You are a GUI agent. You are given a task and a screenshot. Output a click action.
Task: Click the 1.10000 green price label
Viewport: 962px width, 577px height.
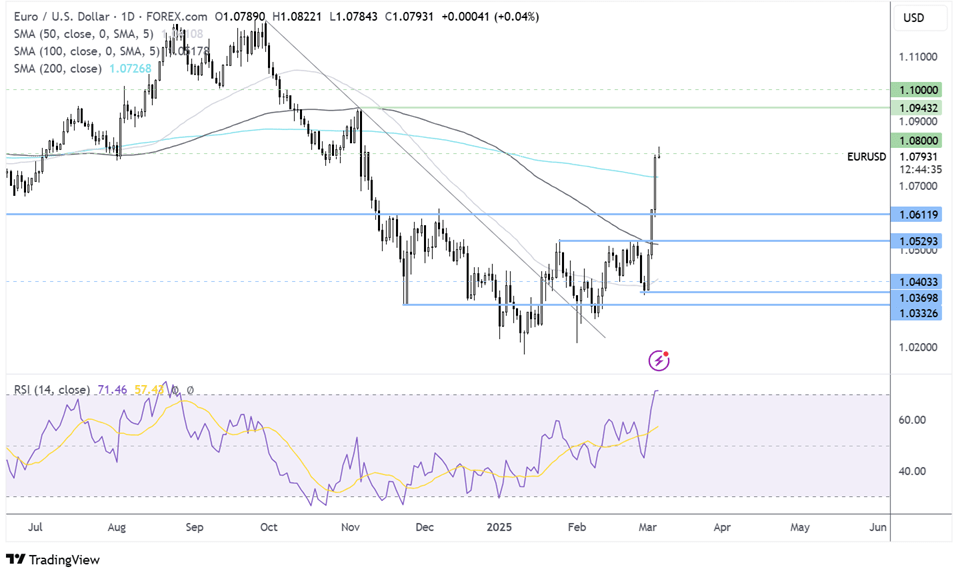(918, 89)
